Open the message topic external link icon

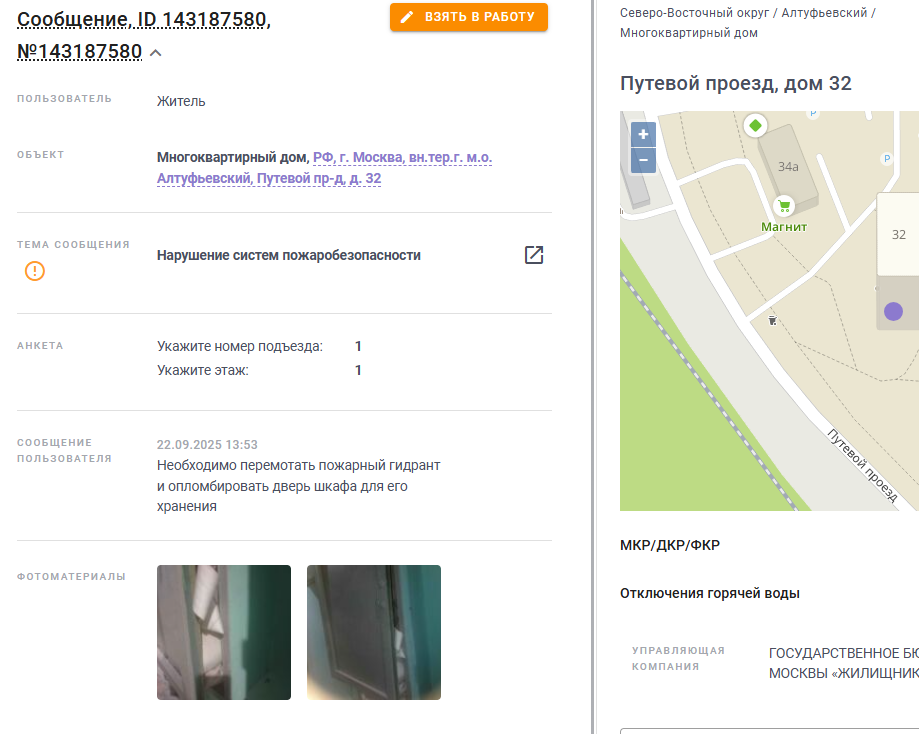534,255
